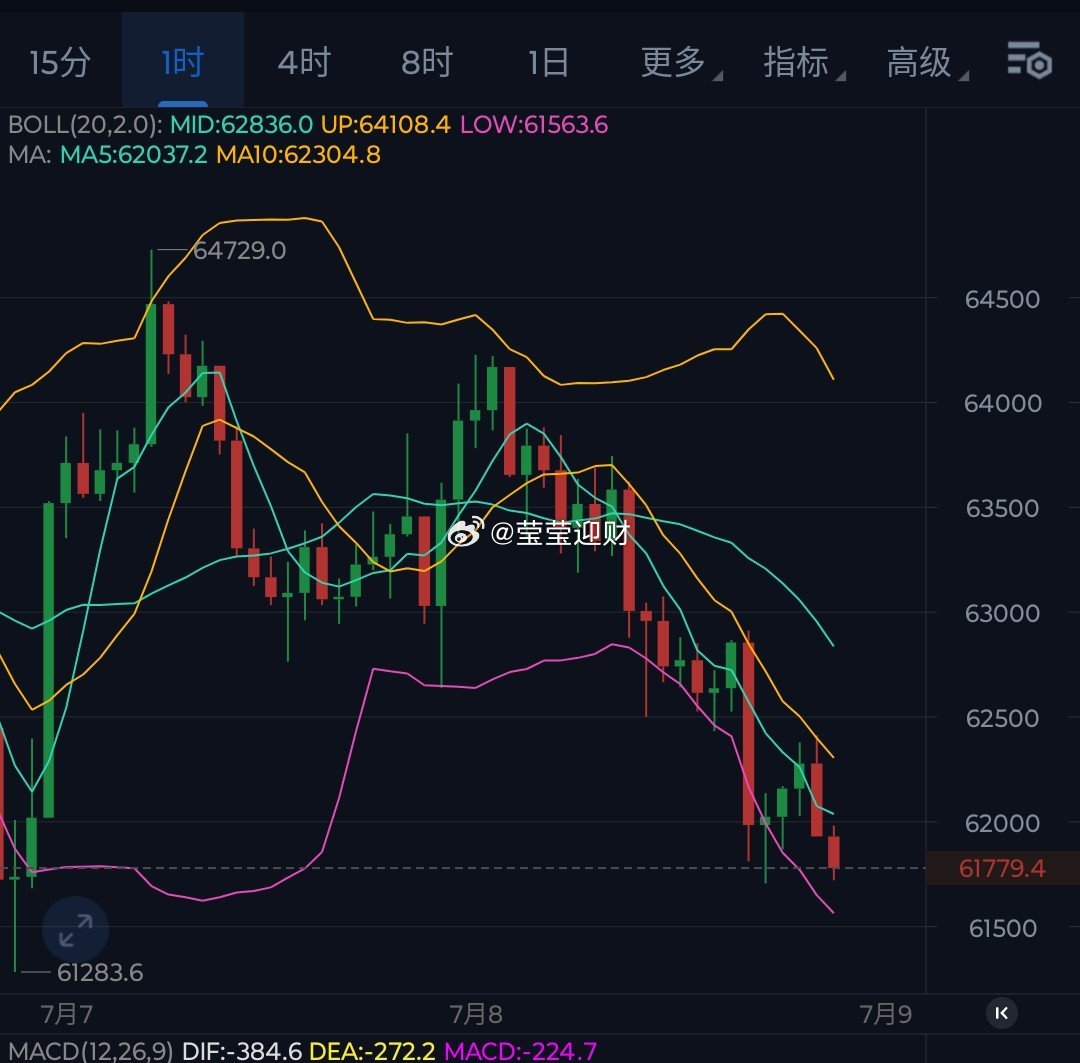Click the DEA:-272.2 value

373,1051
